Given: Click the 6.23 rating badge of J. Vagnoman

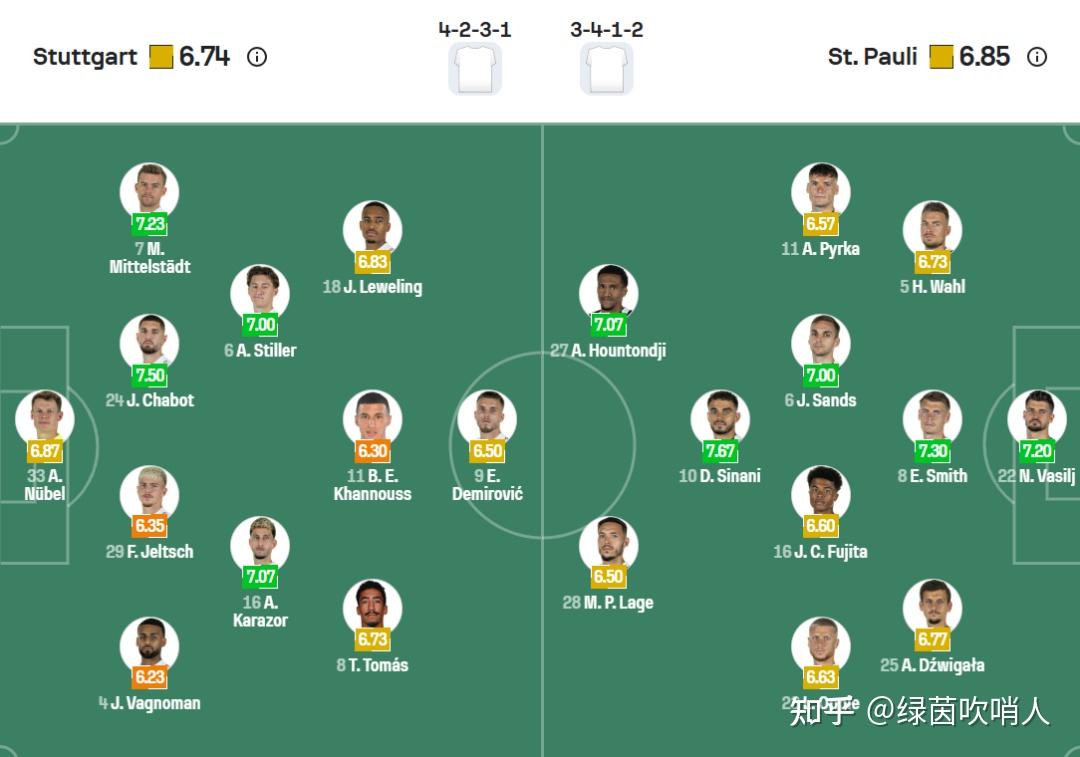Looking at the screenshot, I should coord(149,677).
